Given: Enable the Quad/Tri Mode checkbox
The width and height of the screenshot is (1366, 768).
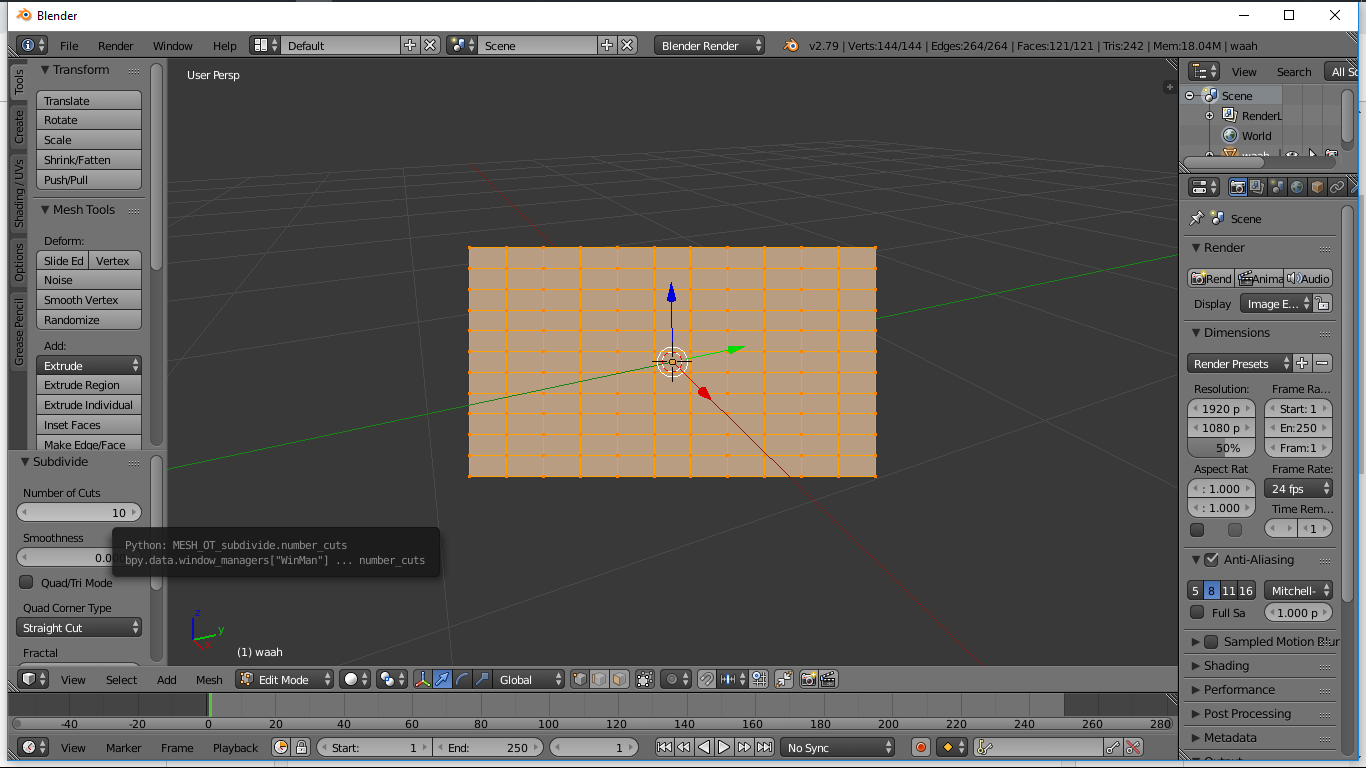Looking at the screenshot, I should point(27,582).
